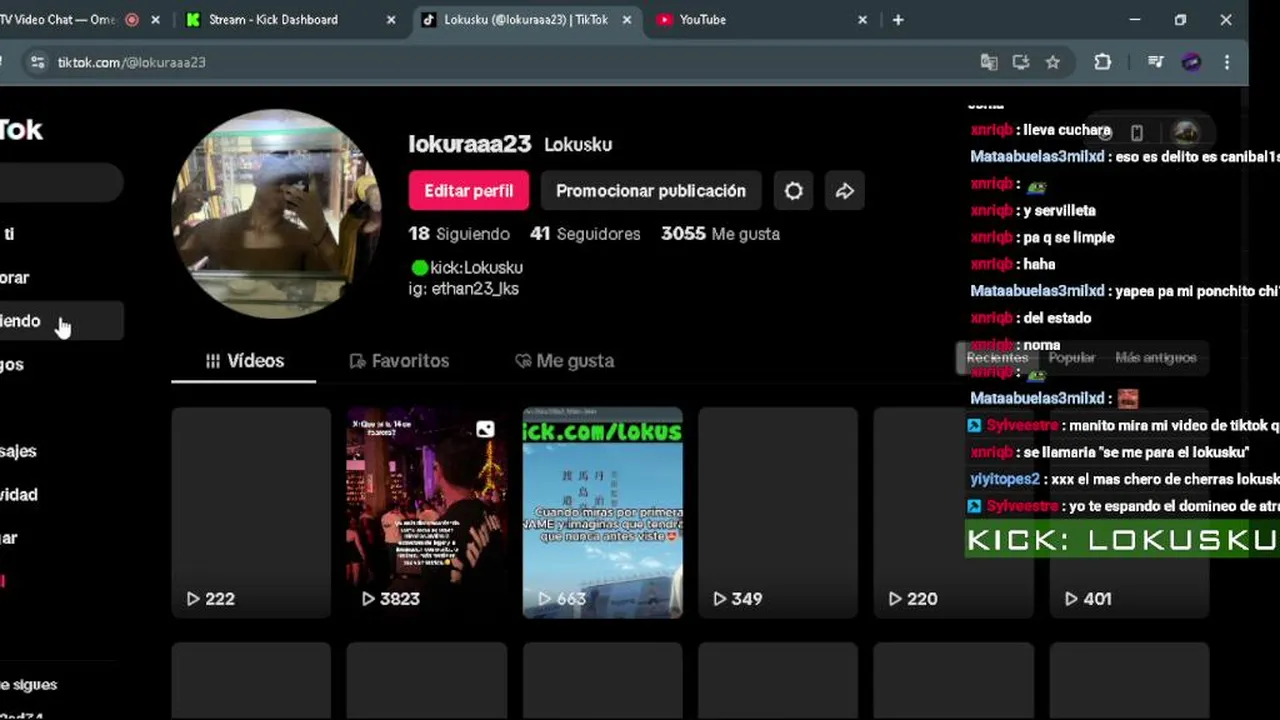Open the Favoritos profile tab

pos(399,361)
